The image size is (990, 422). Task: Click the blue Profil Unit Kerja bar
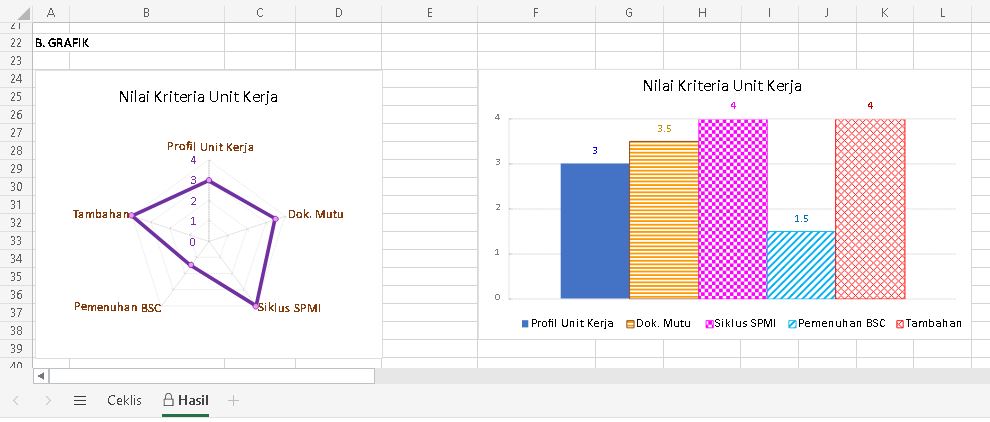click(594, 230)
